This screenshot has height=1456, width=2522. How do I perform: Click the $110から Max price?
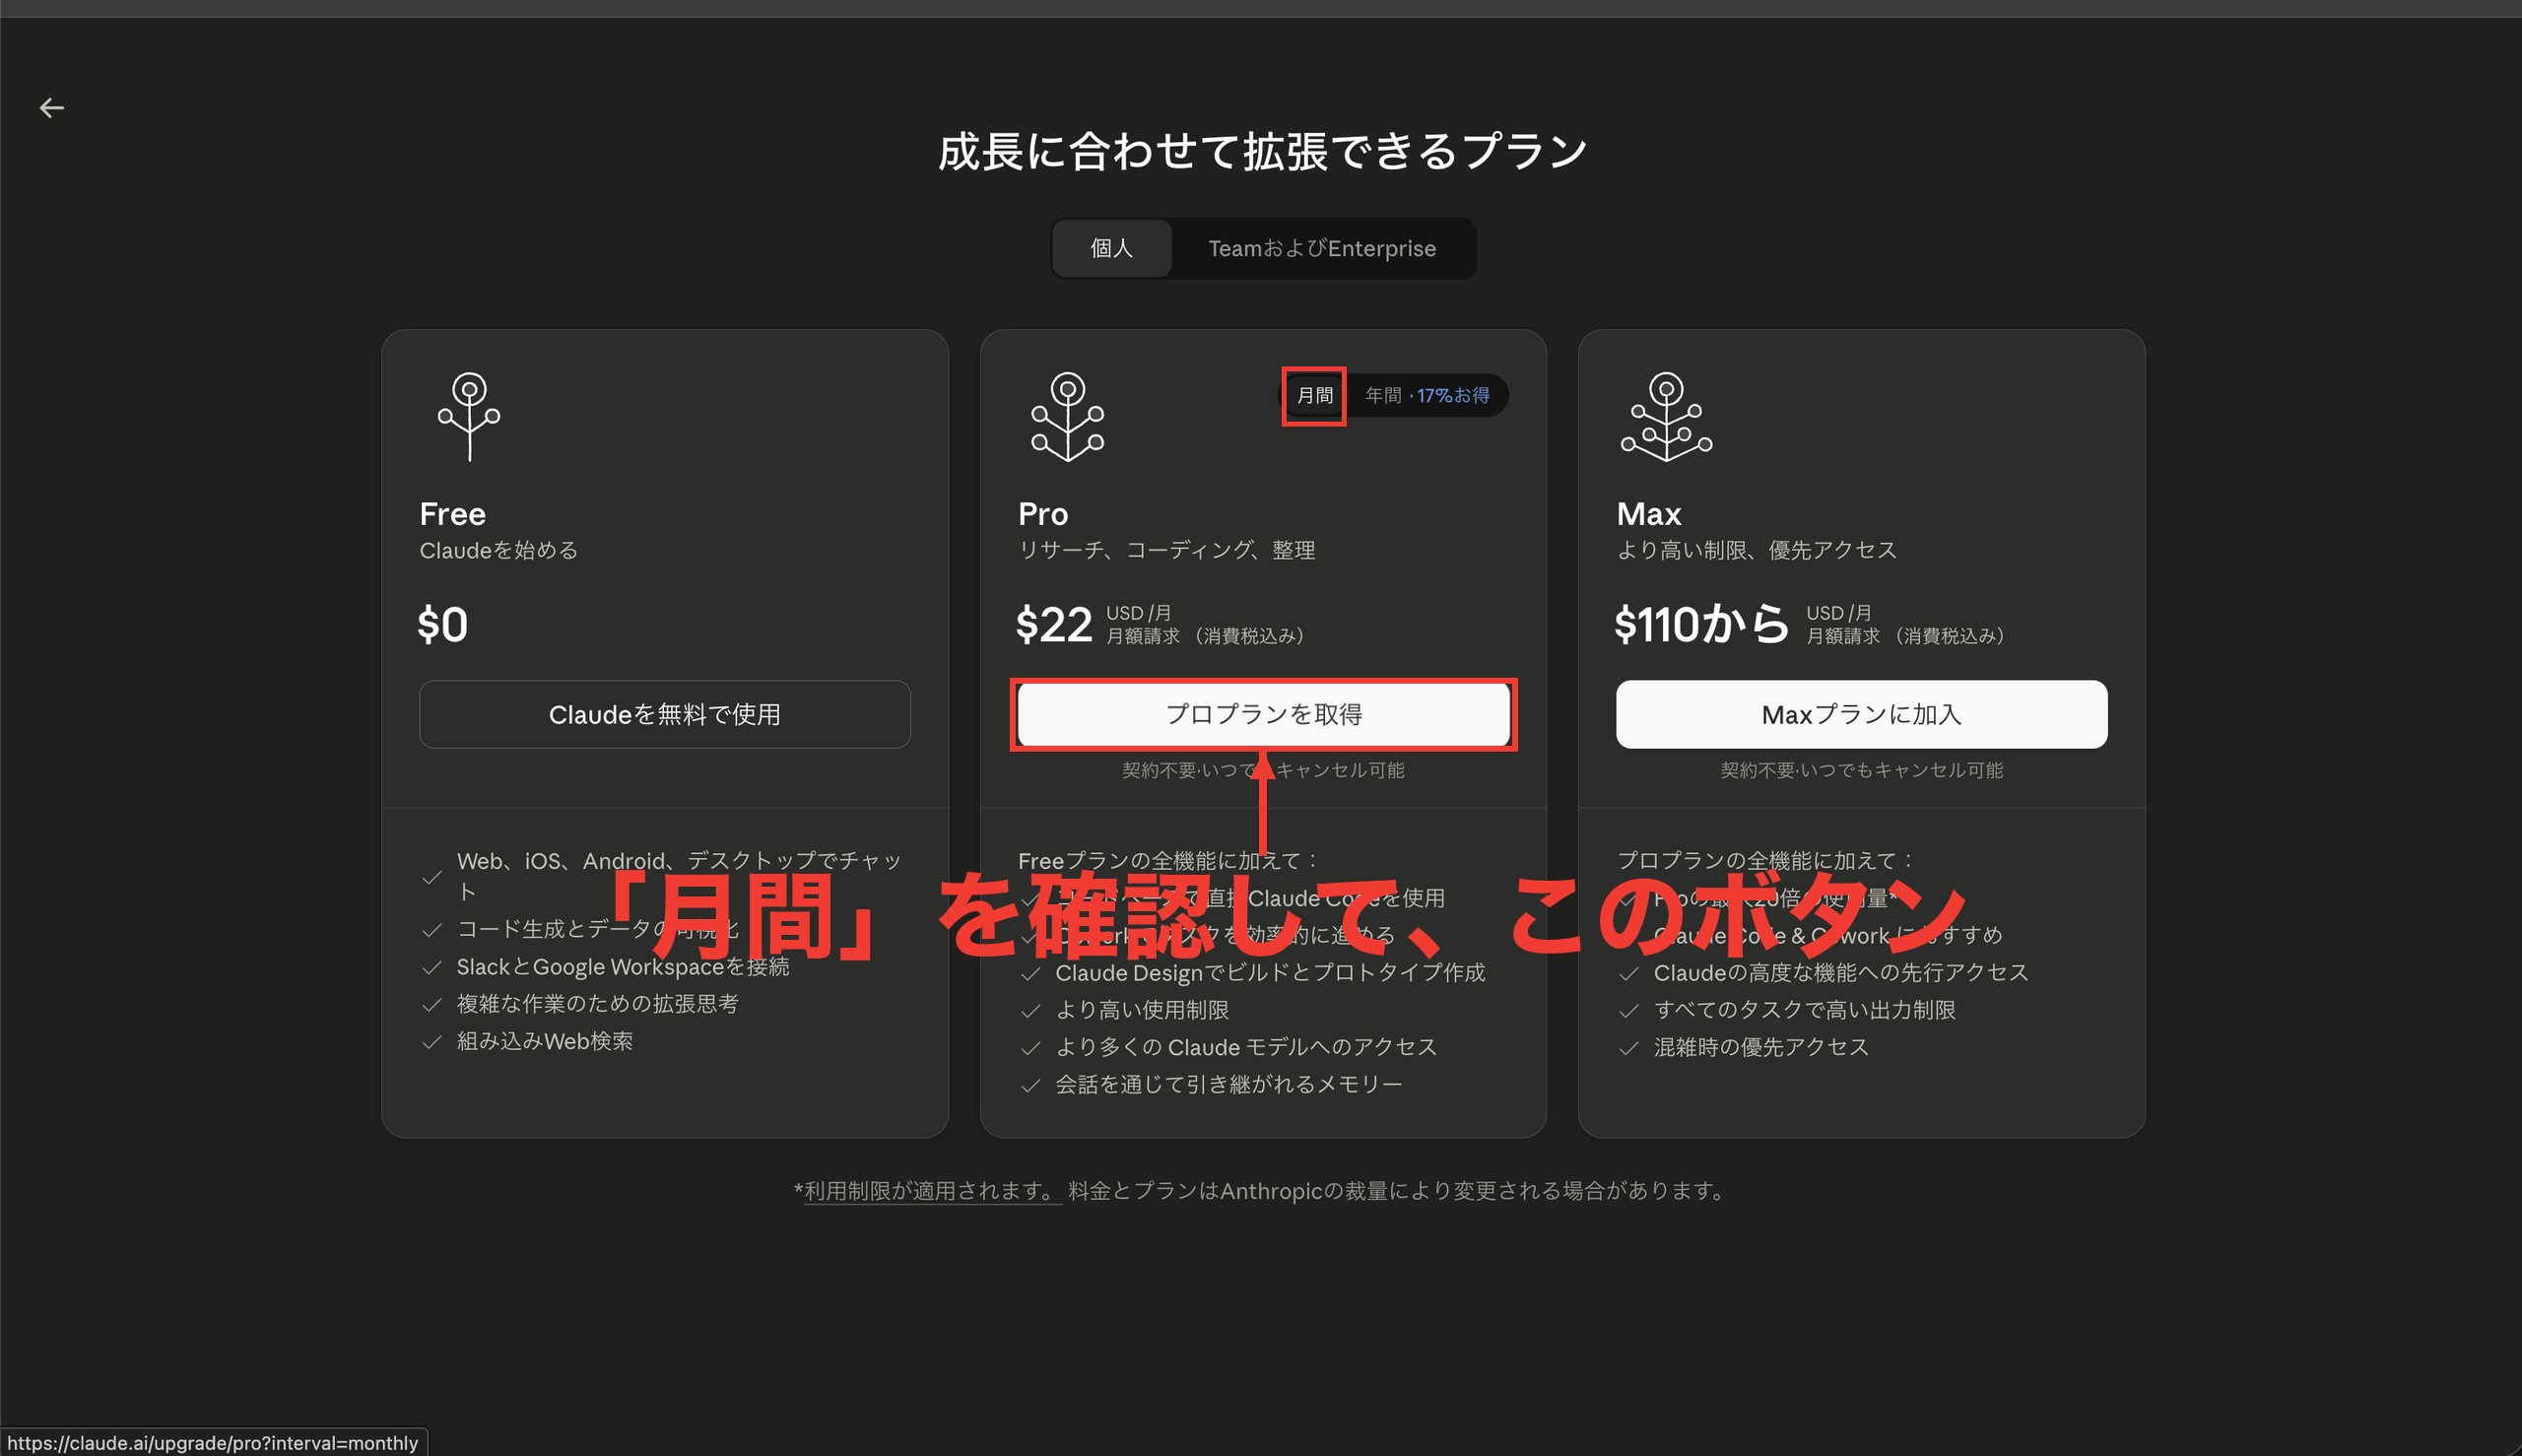click(1701, 625)
